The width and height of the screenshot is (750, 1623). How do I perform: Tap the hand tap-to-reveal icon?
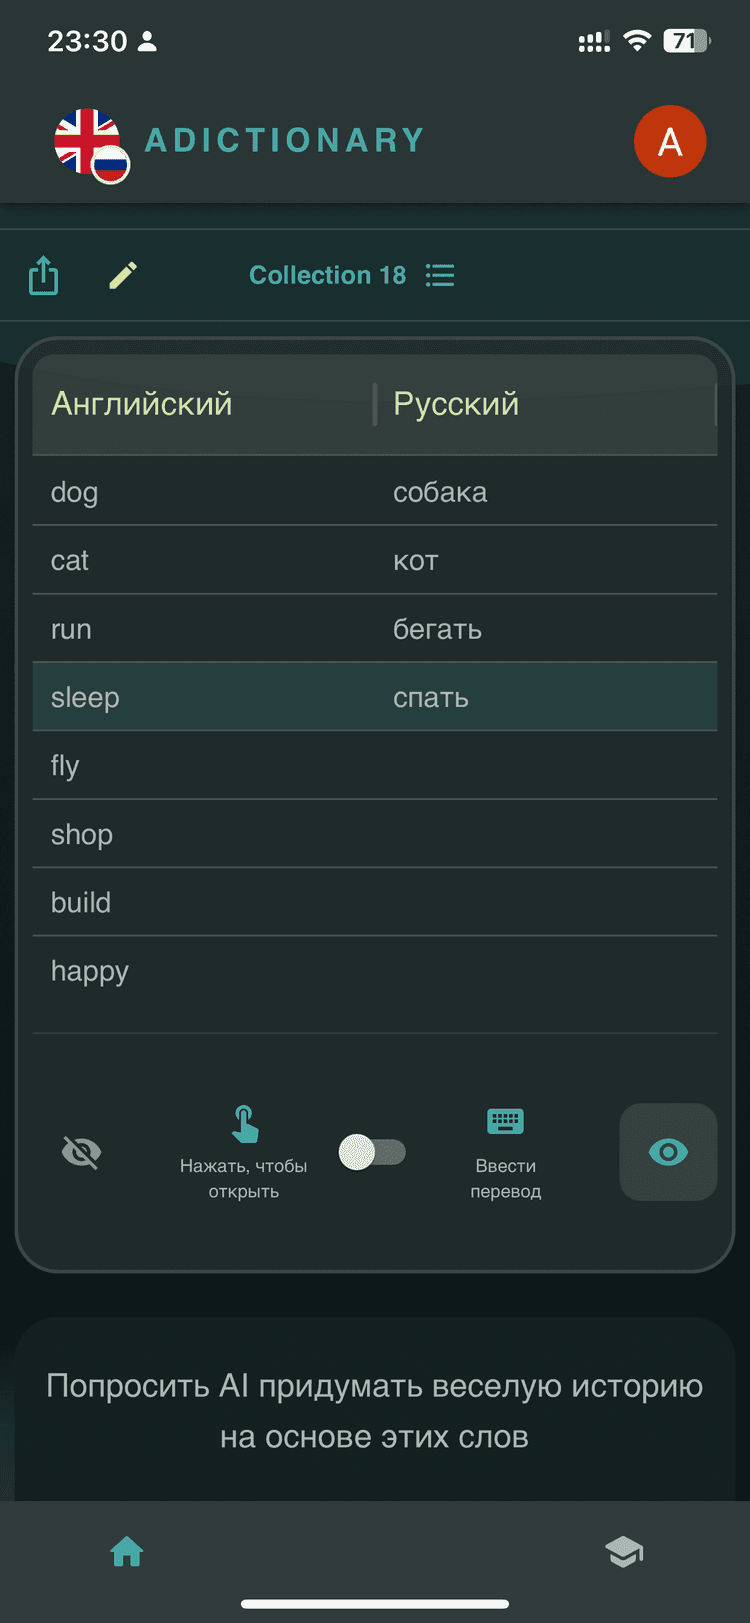[244, 1124]
